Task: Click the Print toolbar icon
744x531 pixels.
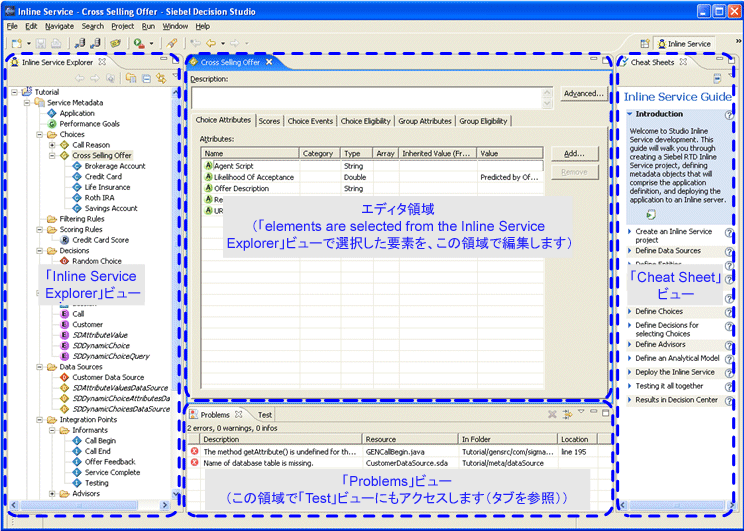Action: 56,44
